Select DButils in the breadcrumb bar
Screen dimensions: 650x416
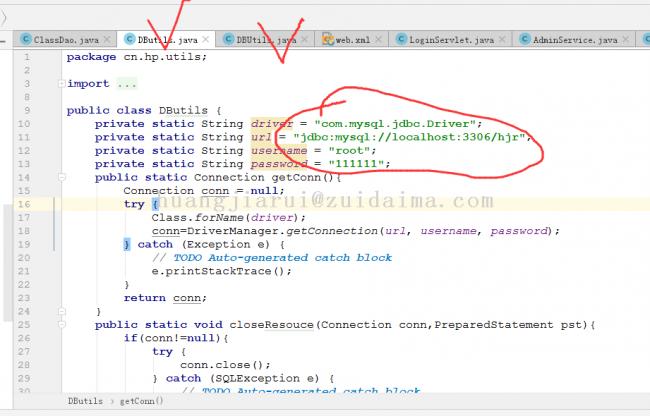tap(85, 401)
